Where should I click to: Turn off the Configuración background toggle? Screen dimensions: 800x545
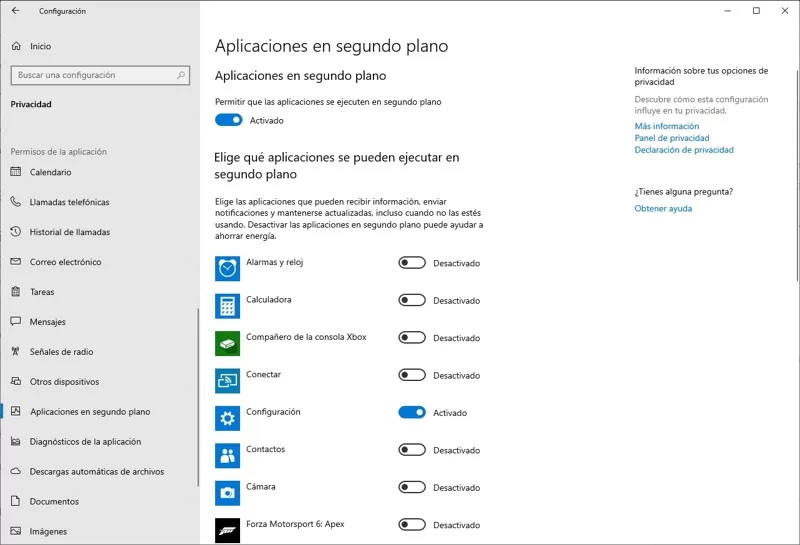(x=412, y=412)
